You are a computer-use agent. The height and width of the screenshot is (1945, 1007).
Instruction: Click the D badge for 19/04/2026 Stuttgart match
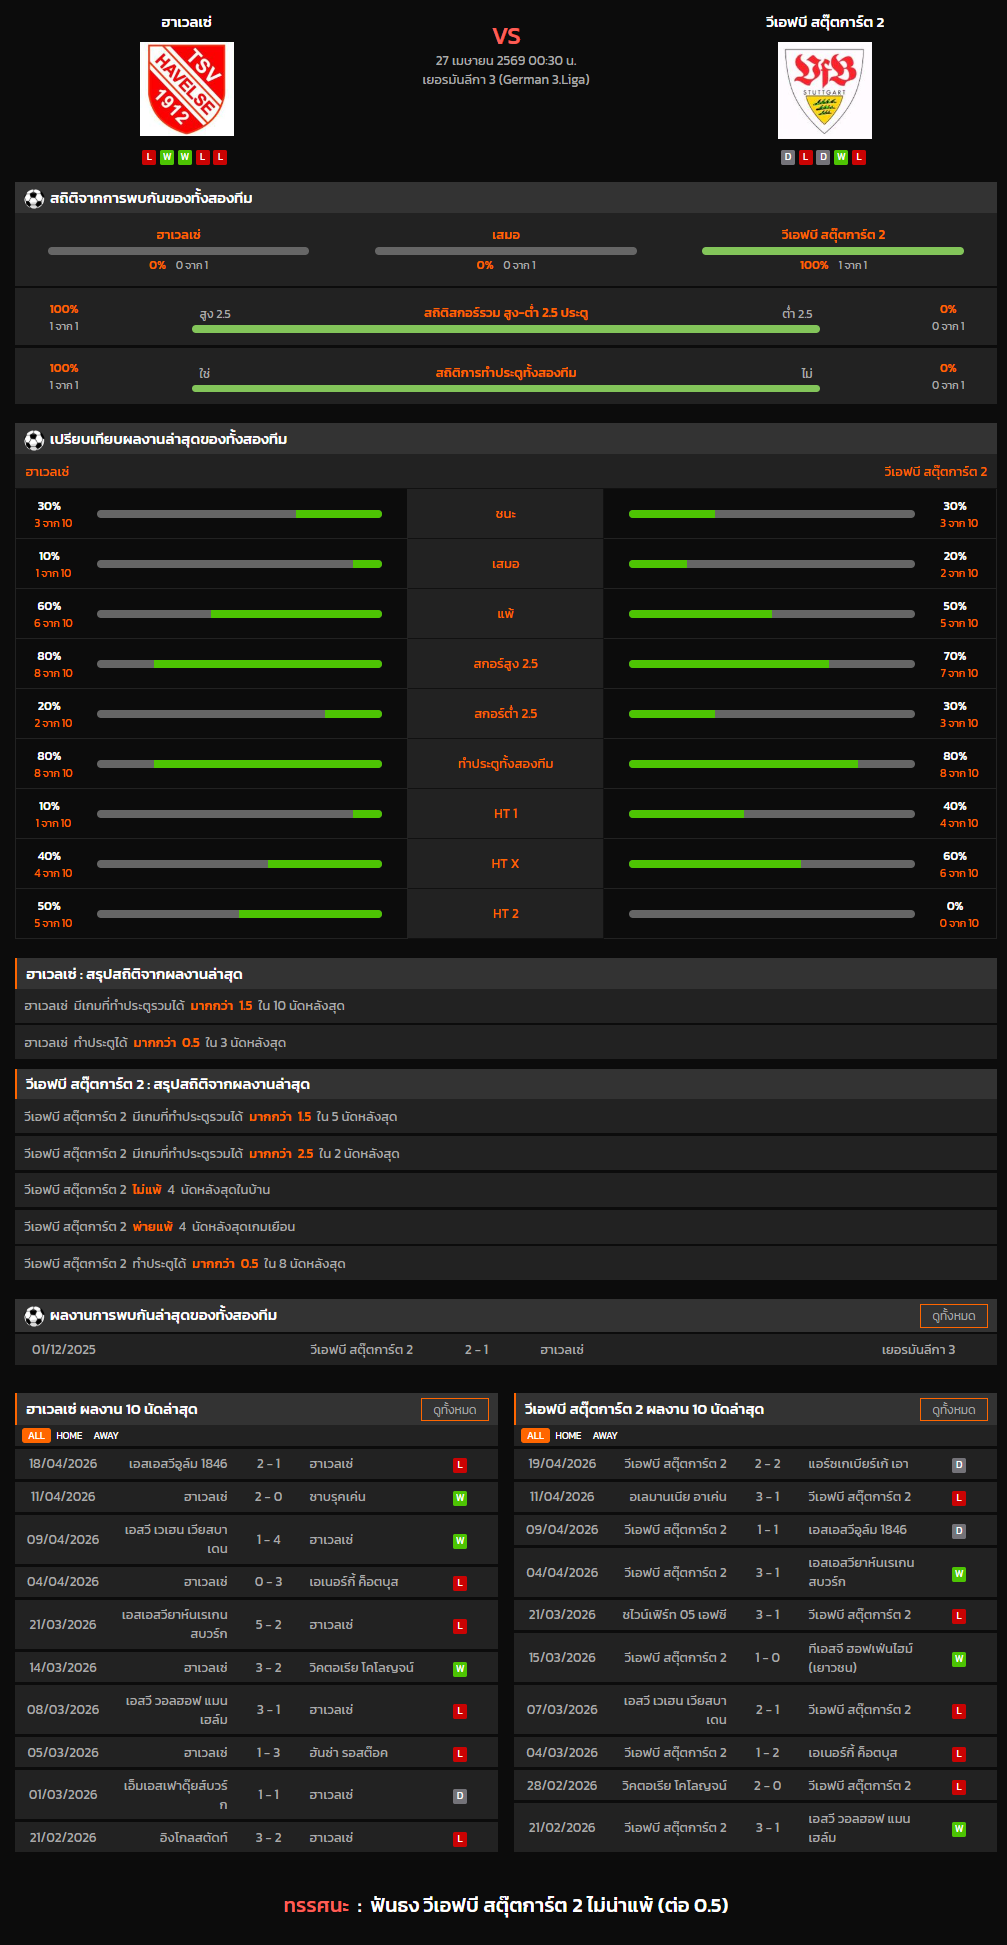pyautogui.click(x=958, y=1465)
